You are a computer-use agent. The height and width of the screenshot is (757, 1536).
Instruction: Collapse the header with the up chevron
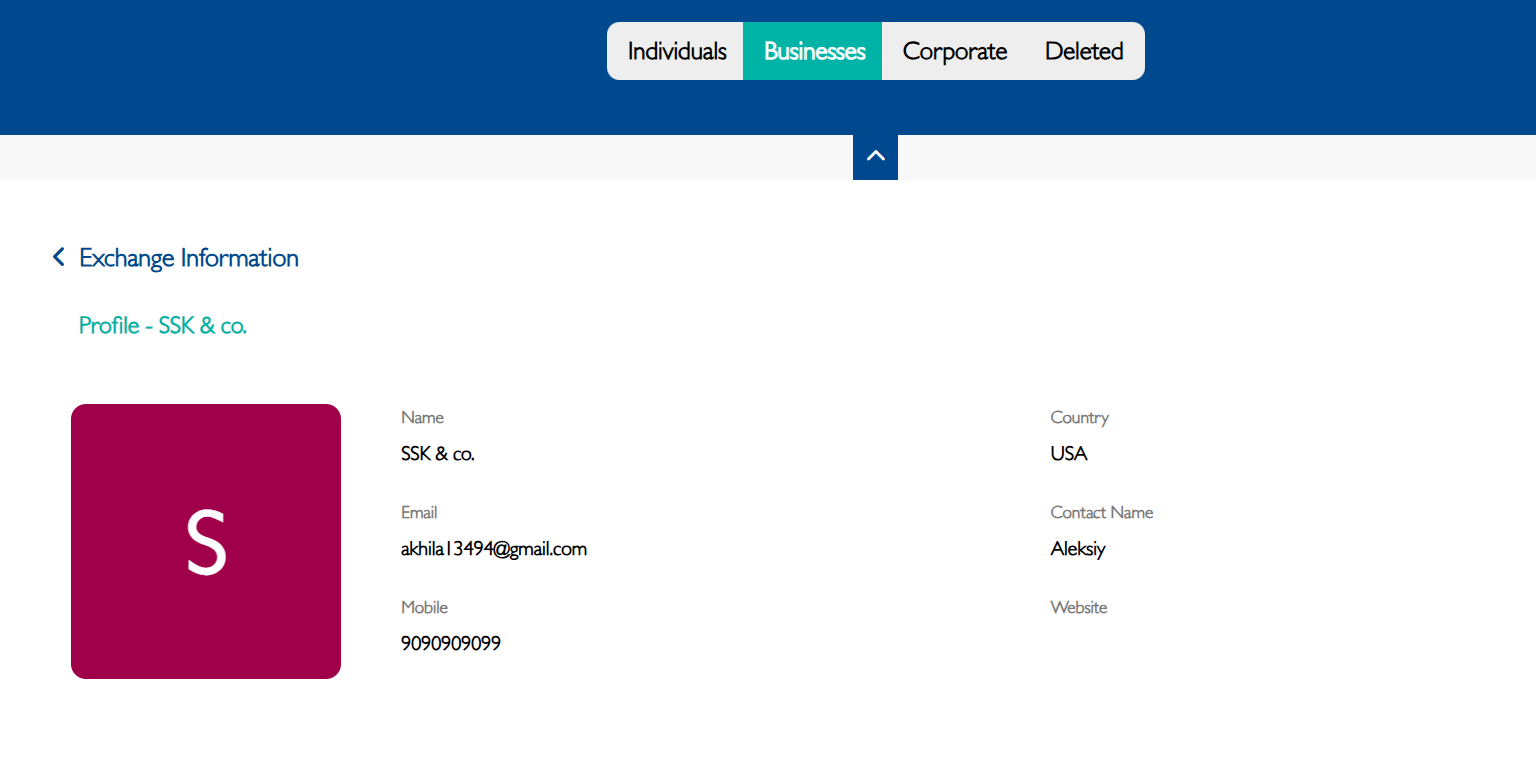[x=875, y=157]
